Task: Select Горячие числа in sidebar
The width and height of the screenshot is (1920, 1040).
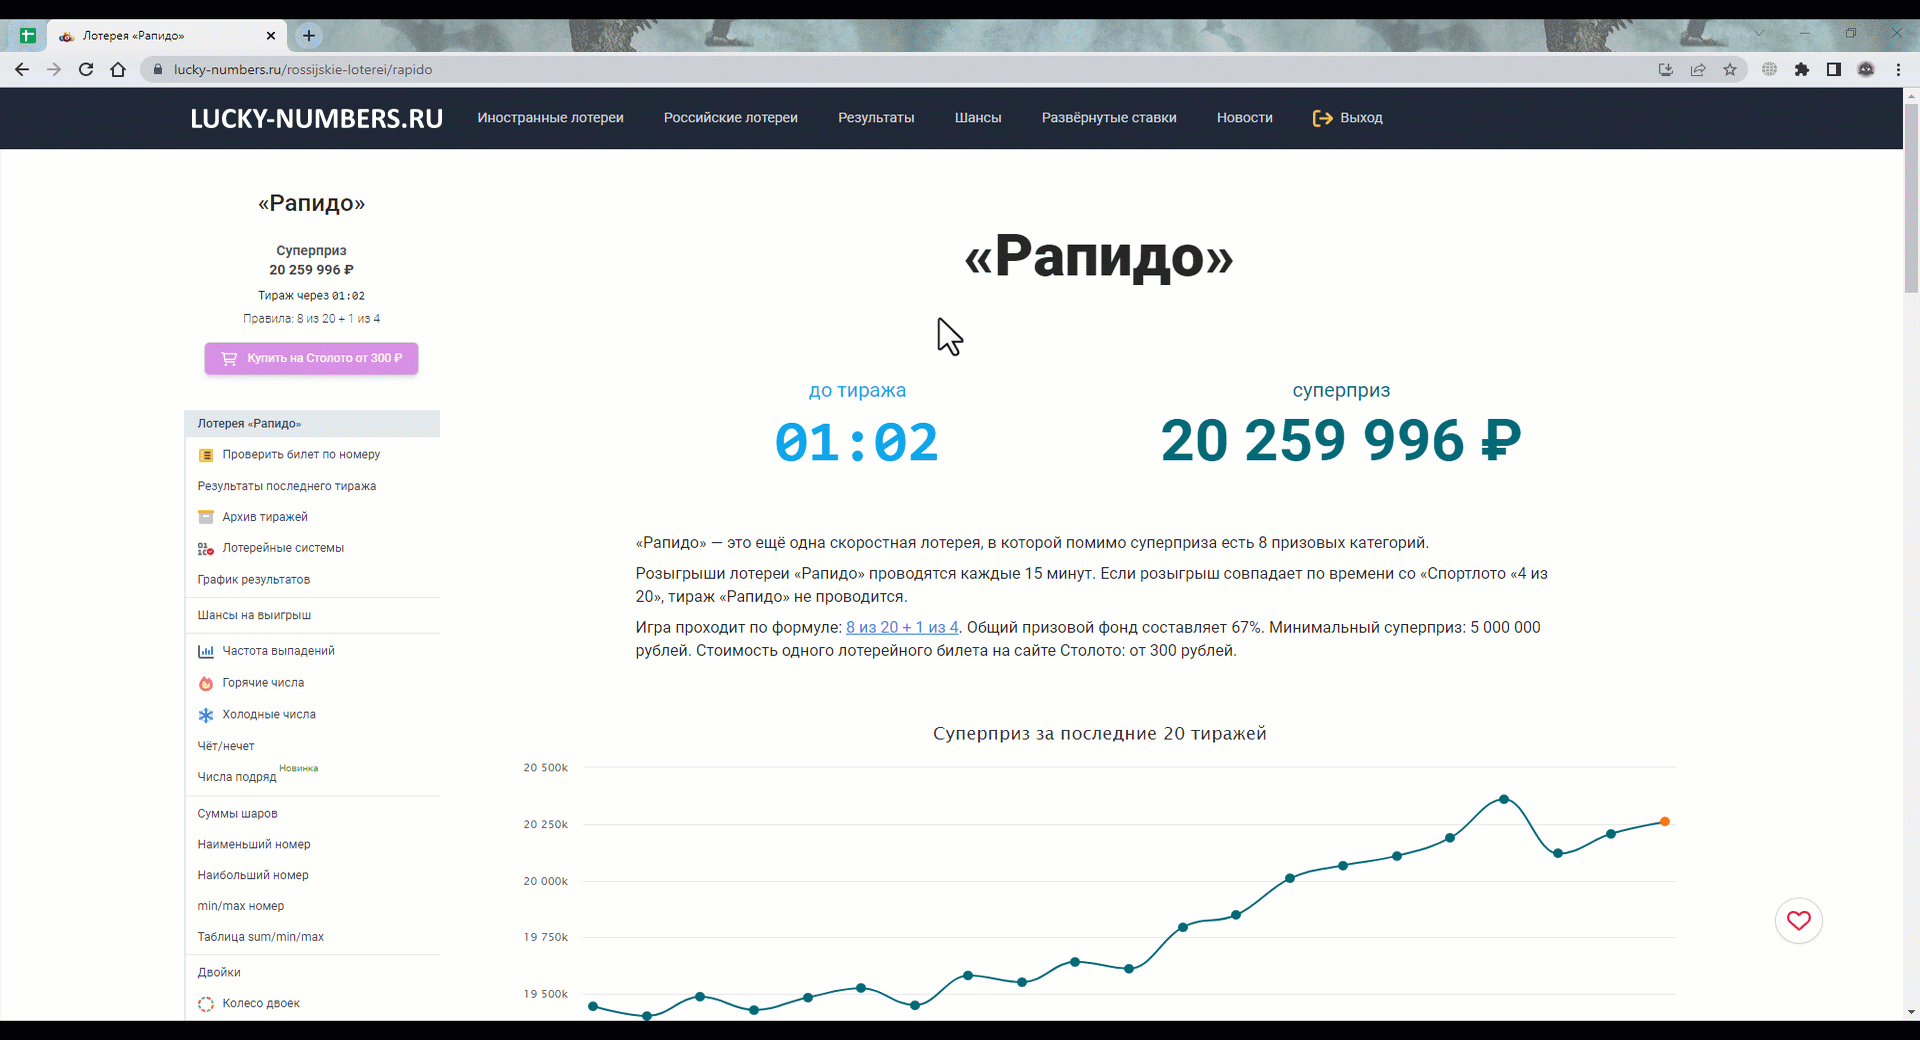Action: click(263, 683)
